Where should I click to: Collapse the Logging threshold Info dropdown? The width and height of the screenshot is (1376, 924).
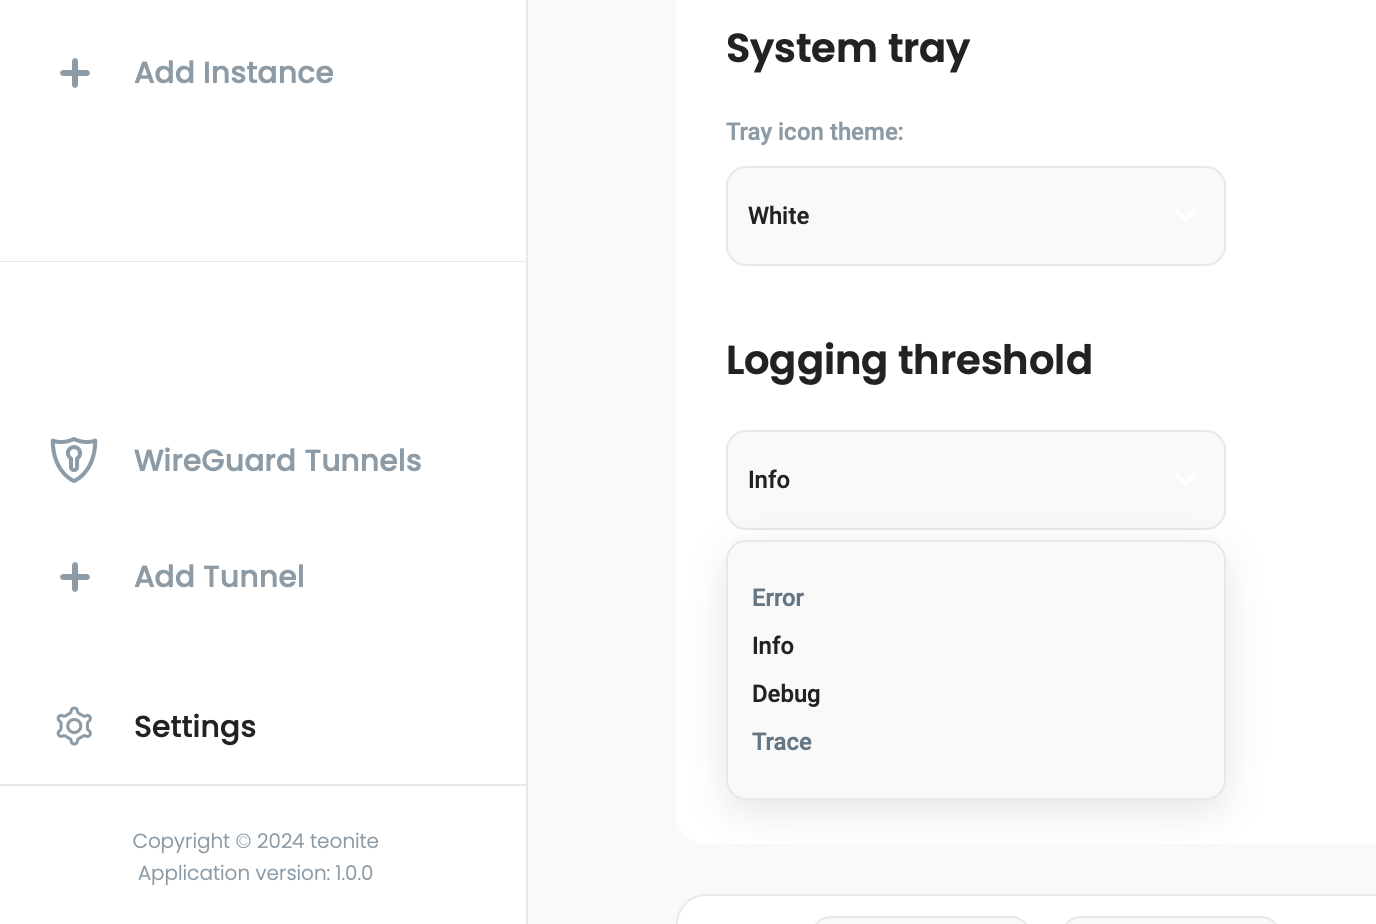975,480
